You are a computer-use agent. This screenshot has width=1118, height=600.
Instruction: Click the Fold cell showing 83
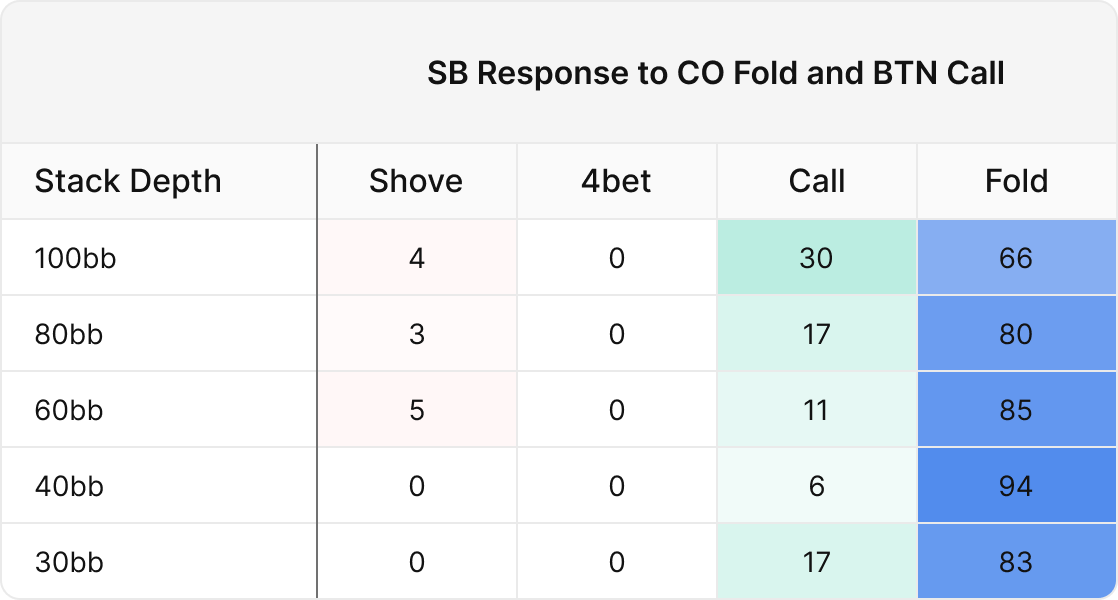click(1016, 562)
